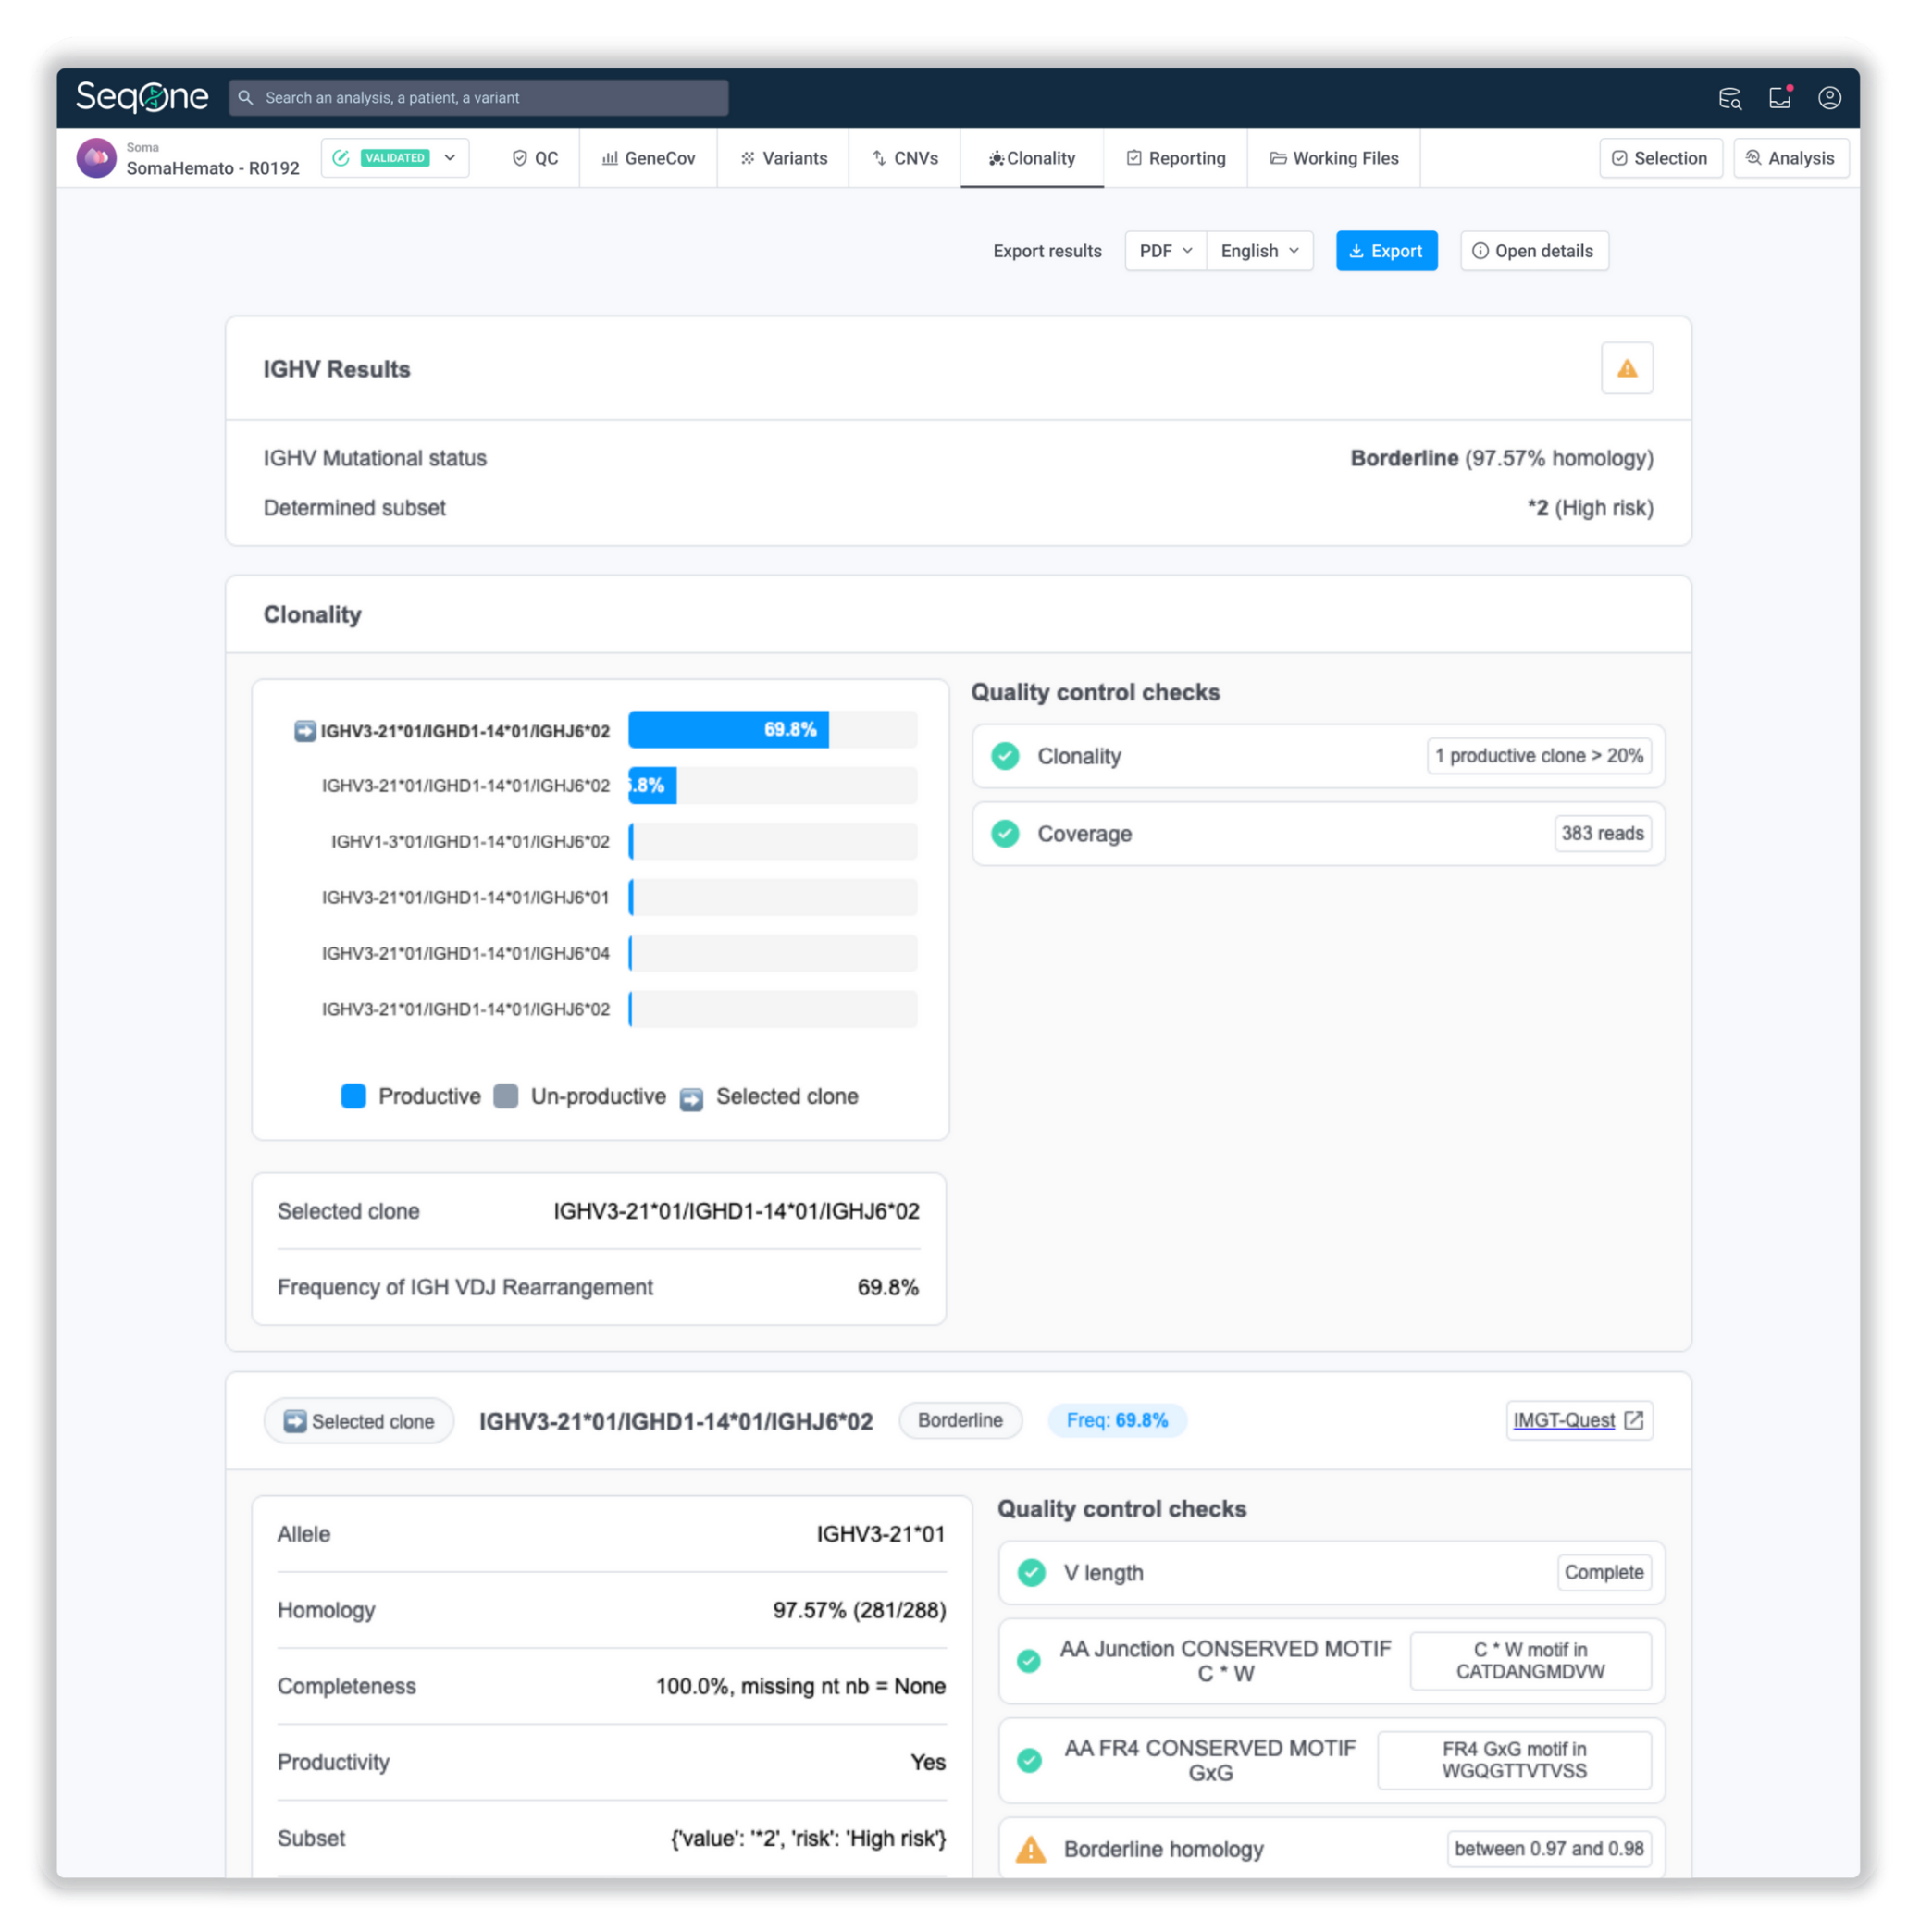Click the V length green check status
1920x1932 pixels.
tap(1031, 1573)
